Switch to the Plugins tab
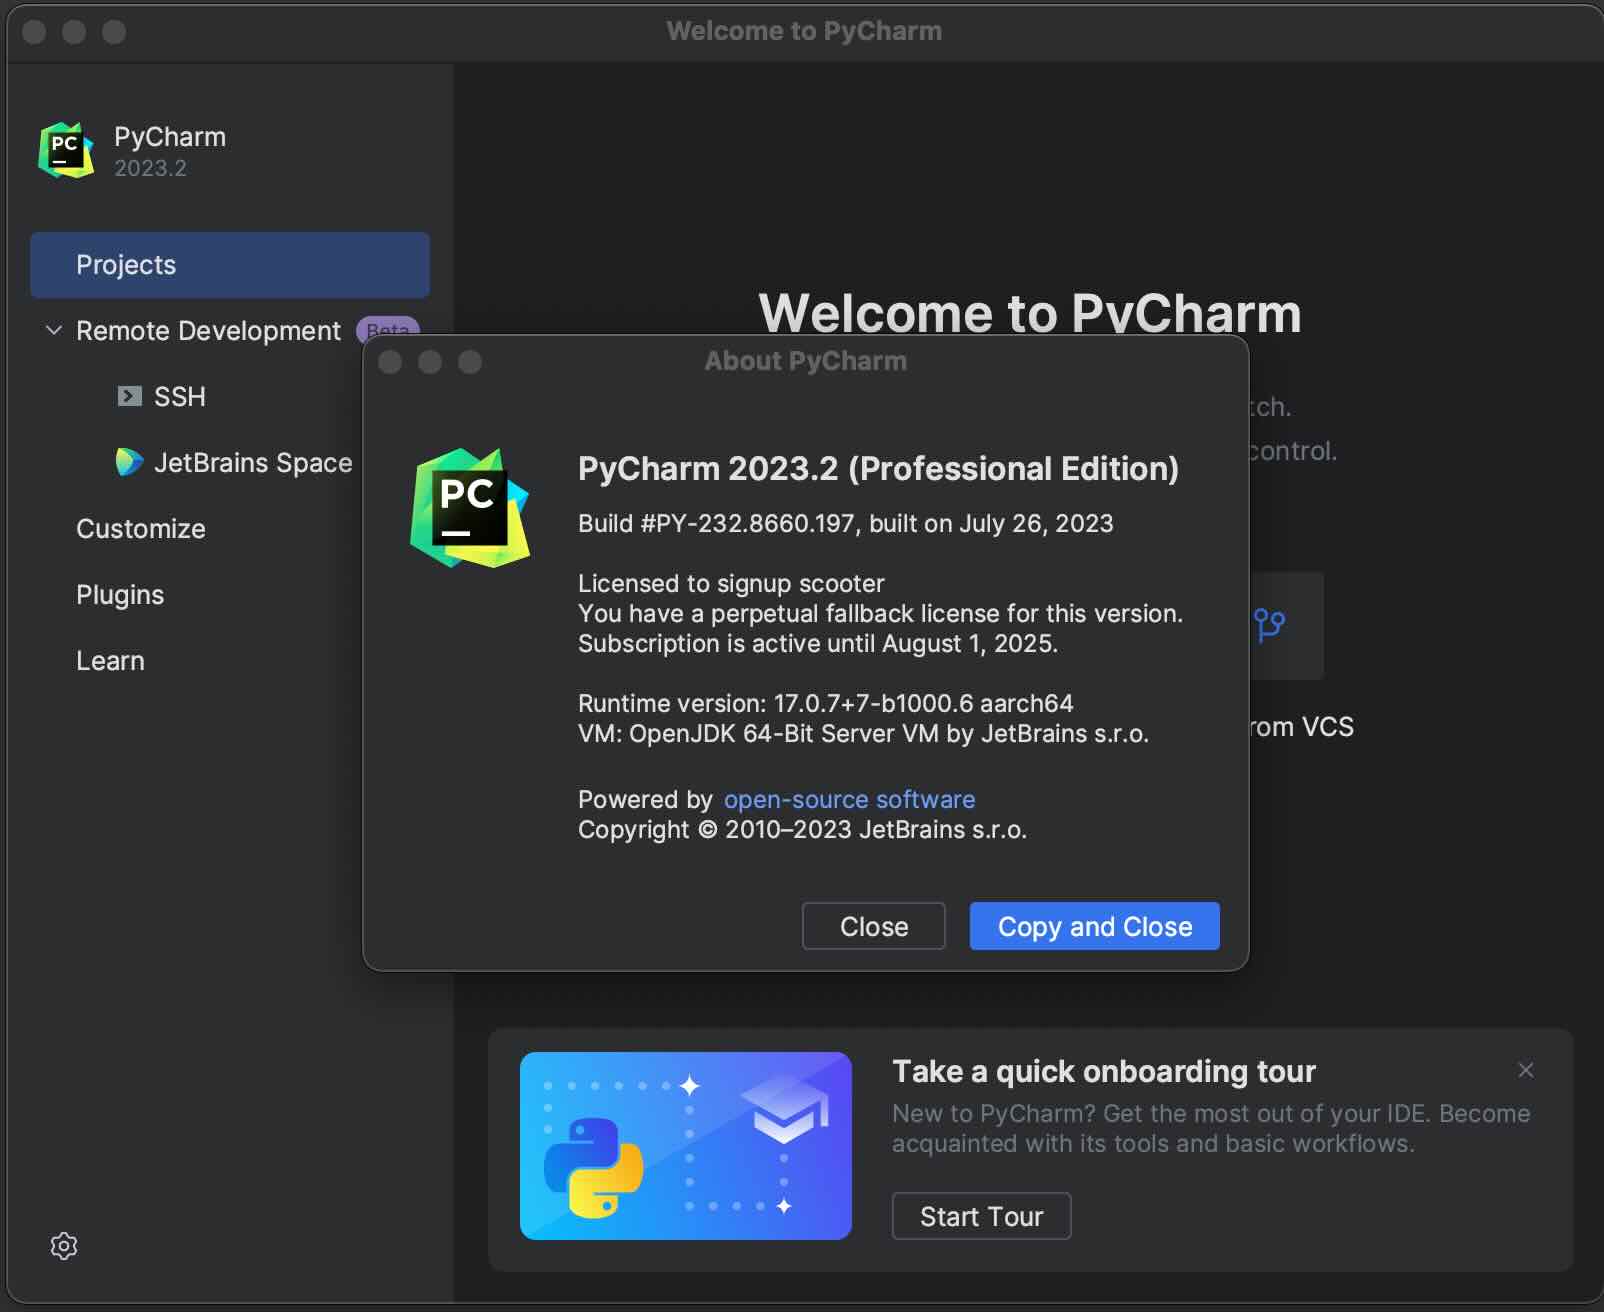 coord(120,595)
